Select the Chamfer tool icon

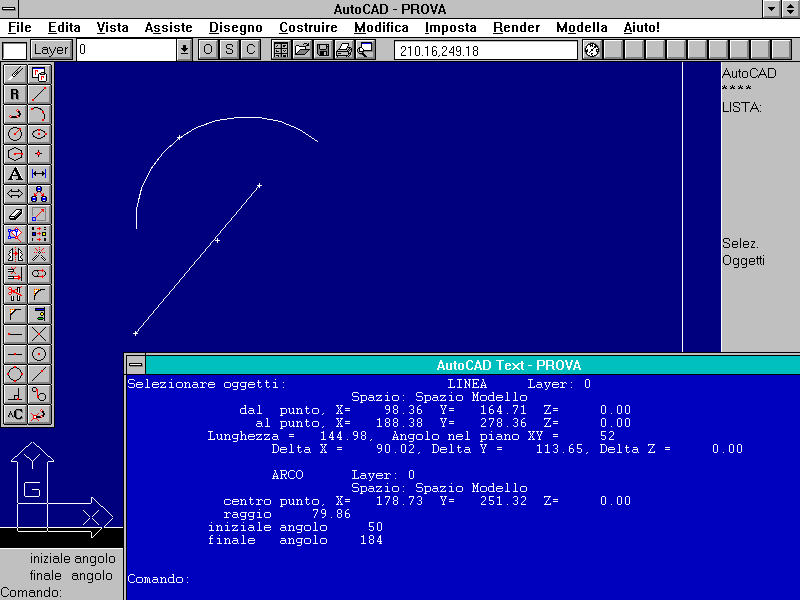(x=15, y=314)
